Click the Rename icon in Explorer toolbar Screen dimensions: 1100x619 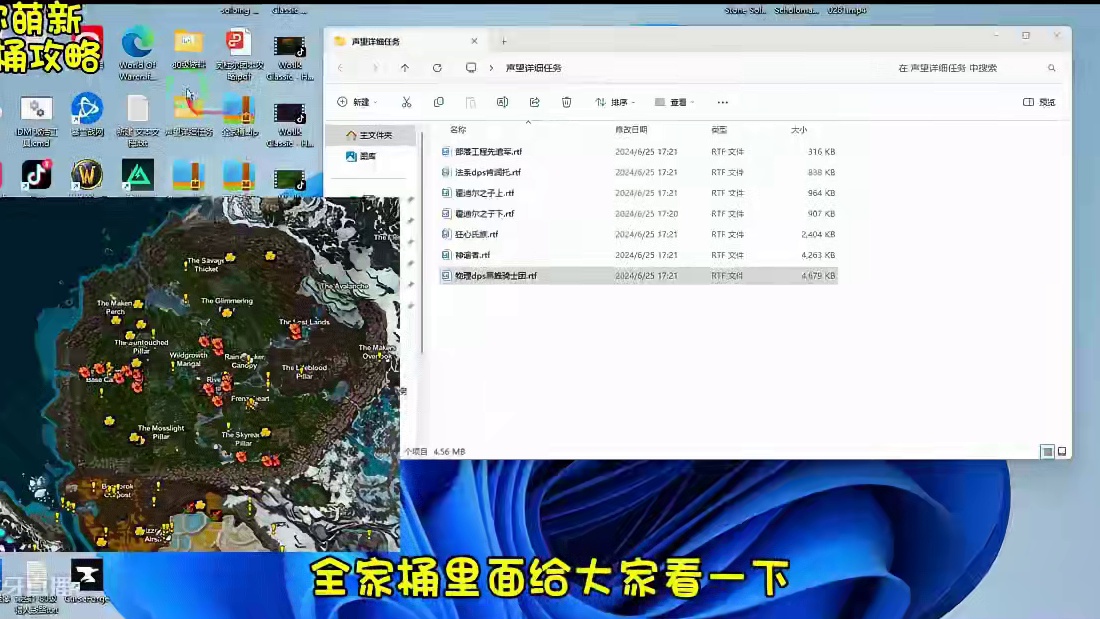coord(502,102)
